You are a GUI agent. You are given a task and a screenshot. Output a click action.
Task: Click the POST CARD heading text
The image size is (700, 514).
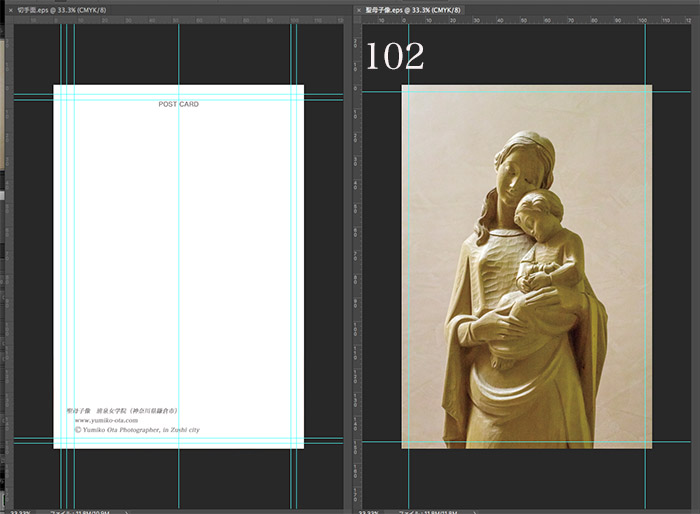tap(179, 104)
